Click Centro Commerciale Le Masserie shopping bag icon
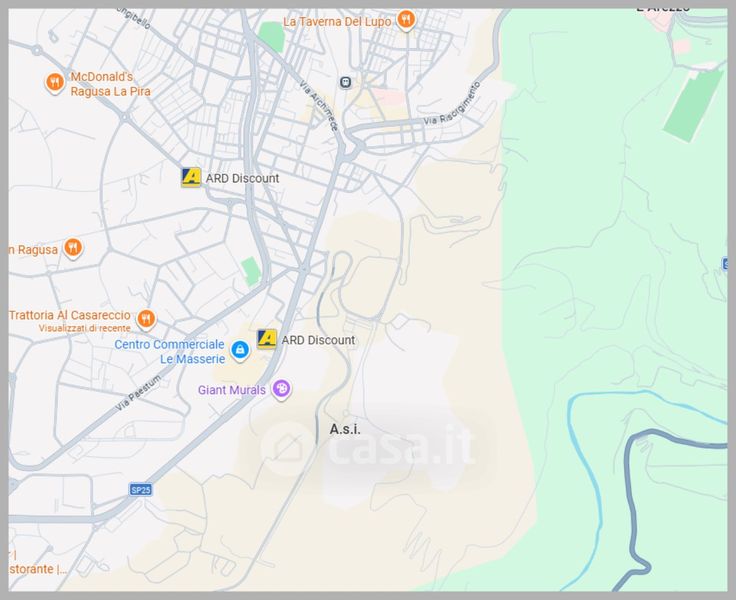The image size is (736, 600). pos(240,351)
